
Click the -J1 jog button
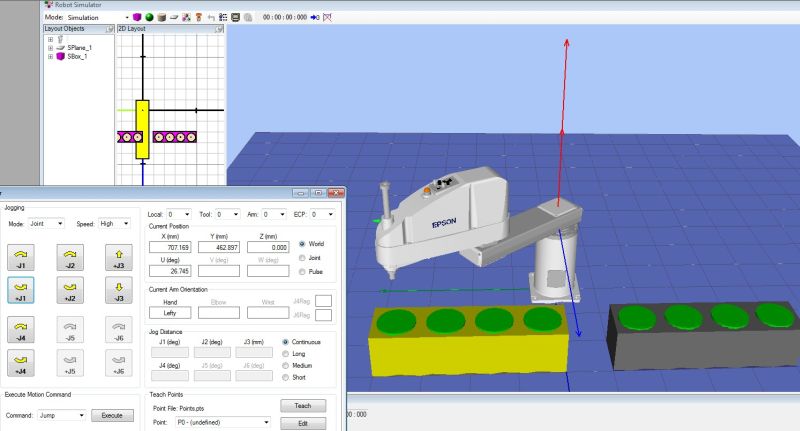[x=21, y=259]
